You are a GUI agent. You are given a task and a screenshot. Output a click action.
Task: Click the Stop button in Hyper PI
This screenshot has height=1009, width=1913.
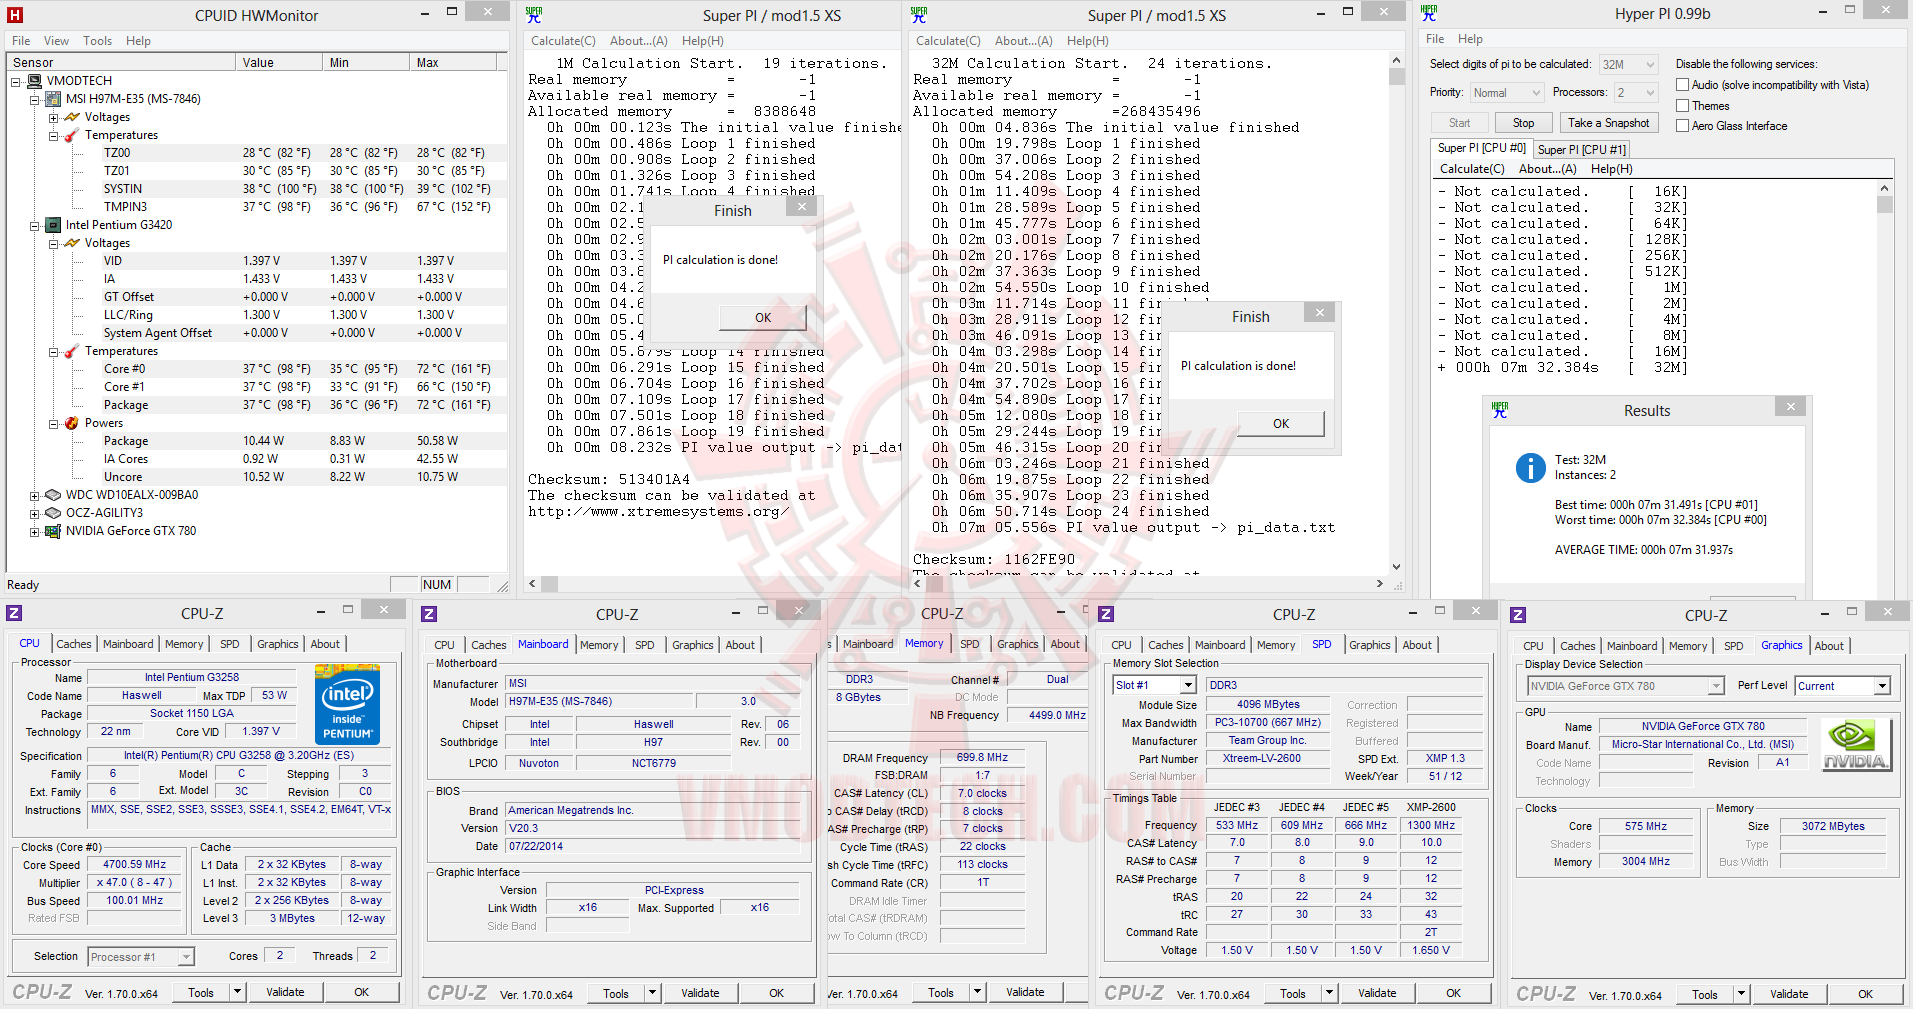click(x=1523, y=123)
